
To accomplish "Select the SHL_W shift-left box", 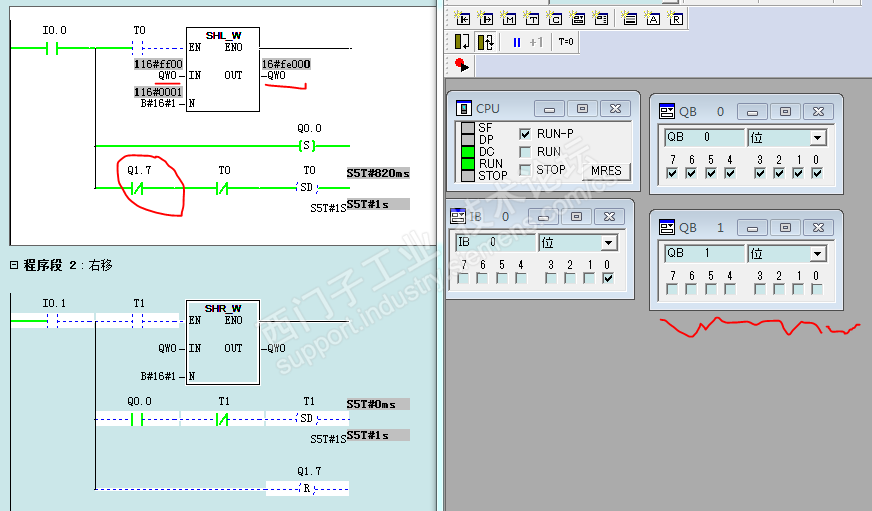I will tap(223, 70).
